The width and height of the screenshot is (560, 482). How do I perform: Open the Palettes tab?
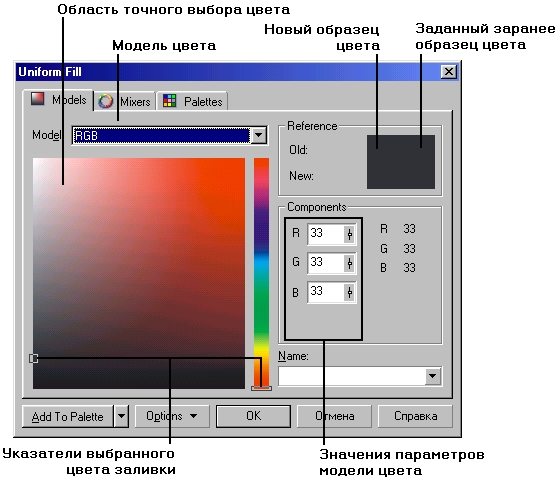(192, 101)
